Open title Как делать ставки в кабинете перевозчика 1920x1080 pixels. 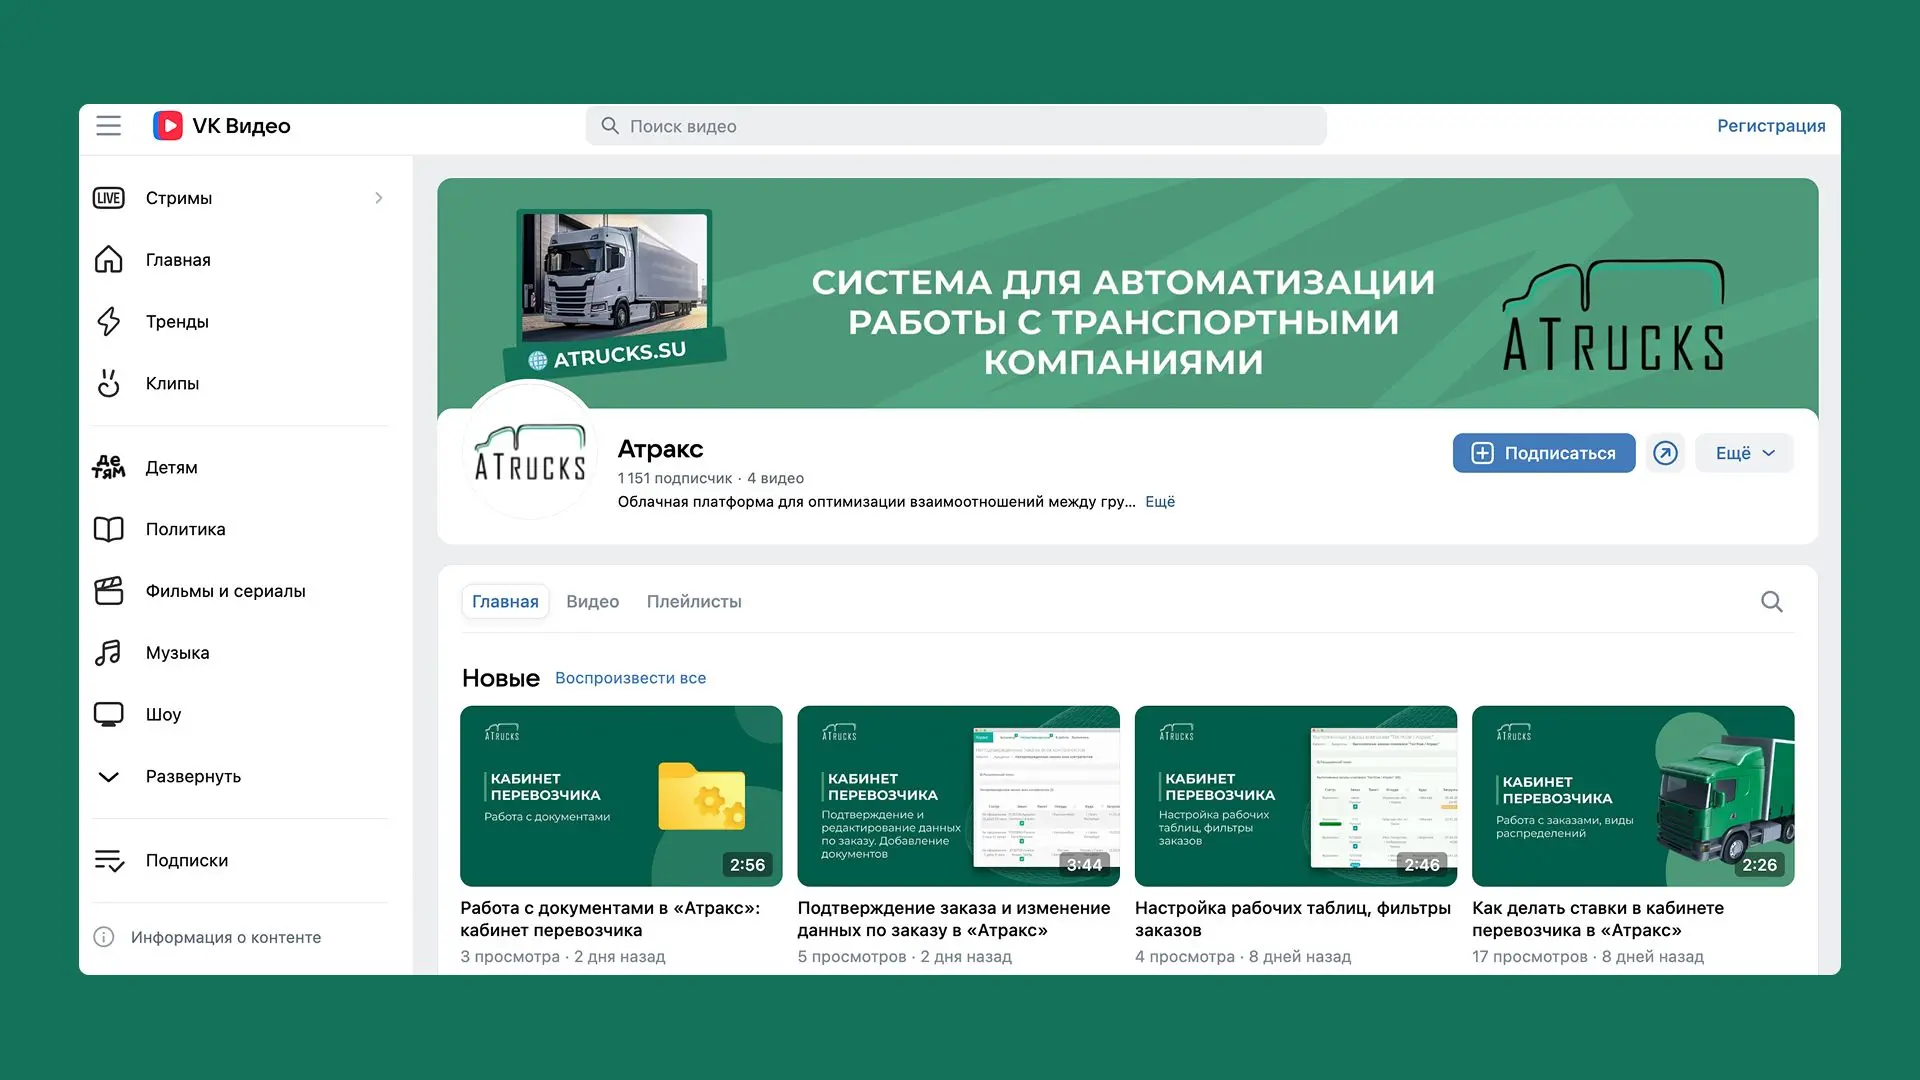[x=1598, y=919]
